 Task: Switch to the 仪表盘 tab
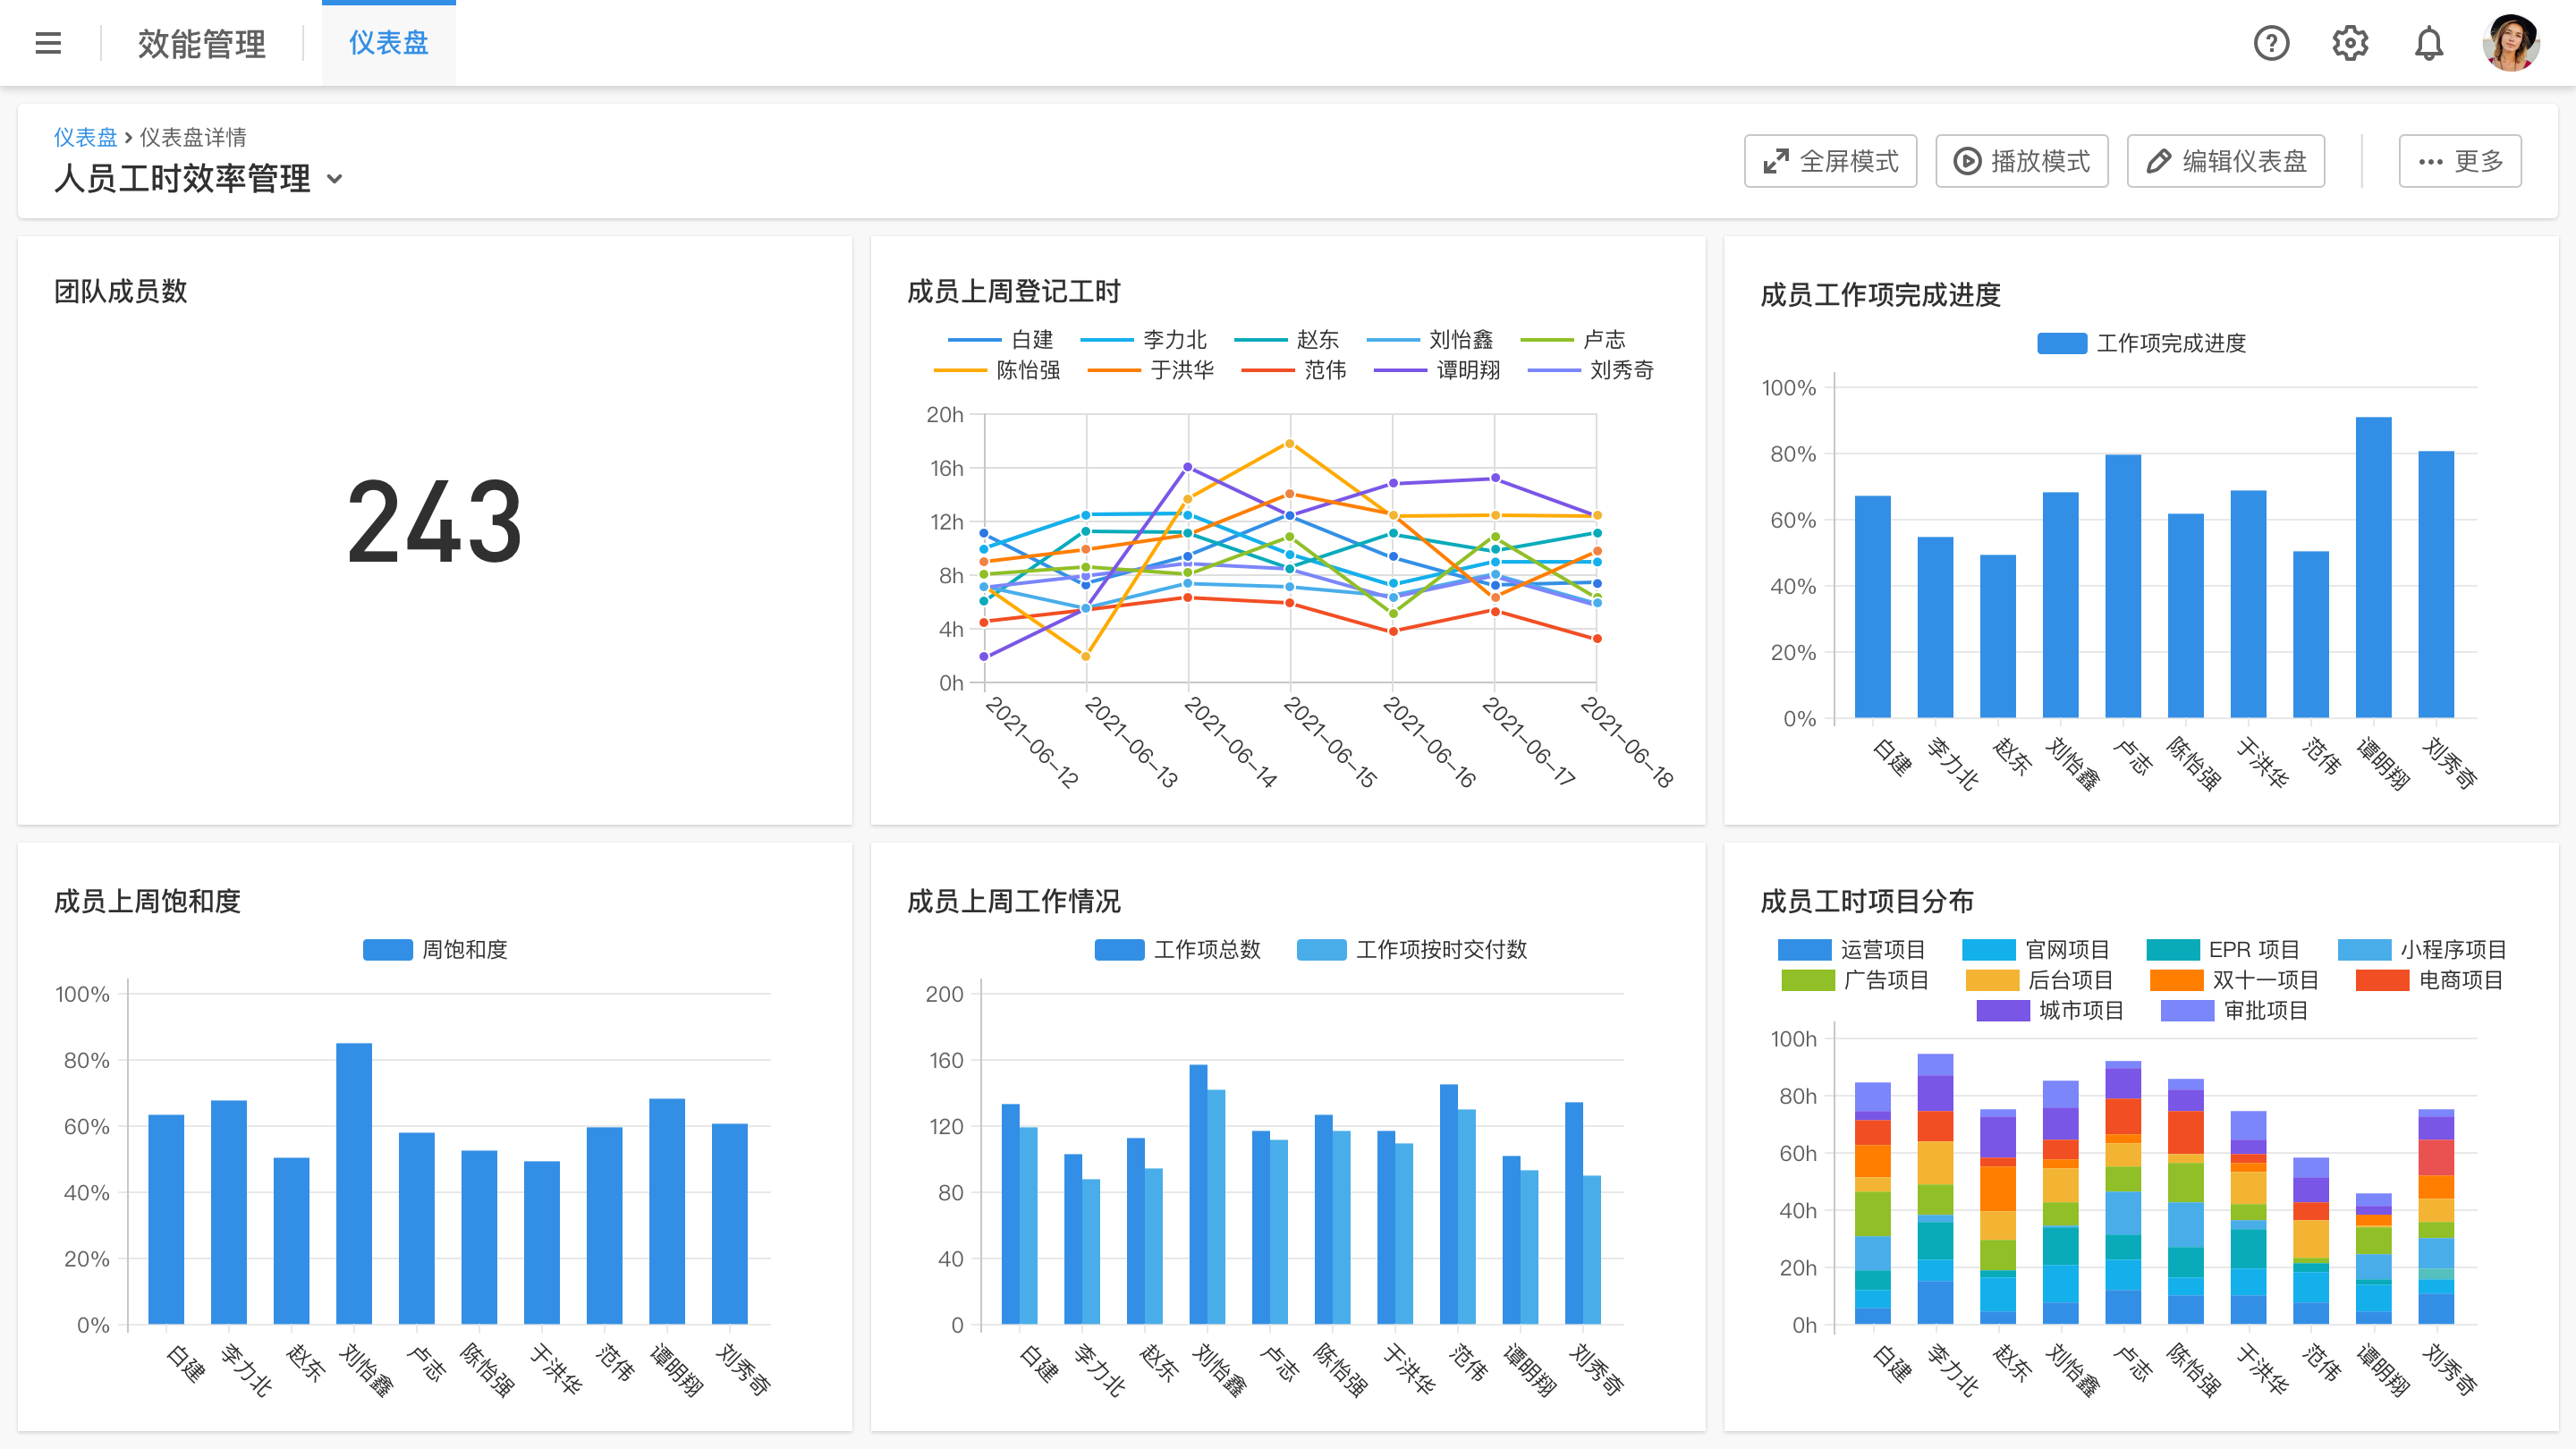(388, 44)
